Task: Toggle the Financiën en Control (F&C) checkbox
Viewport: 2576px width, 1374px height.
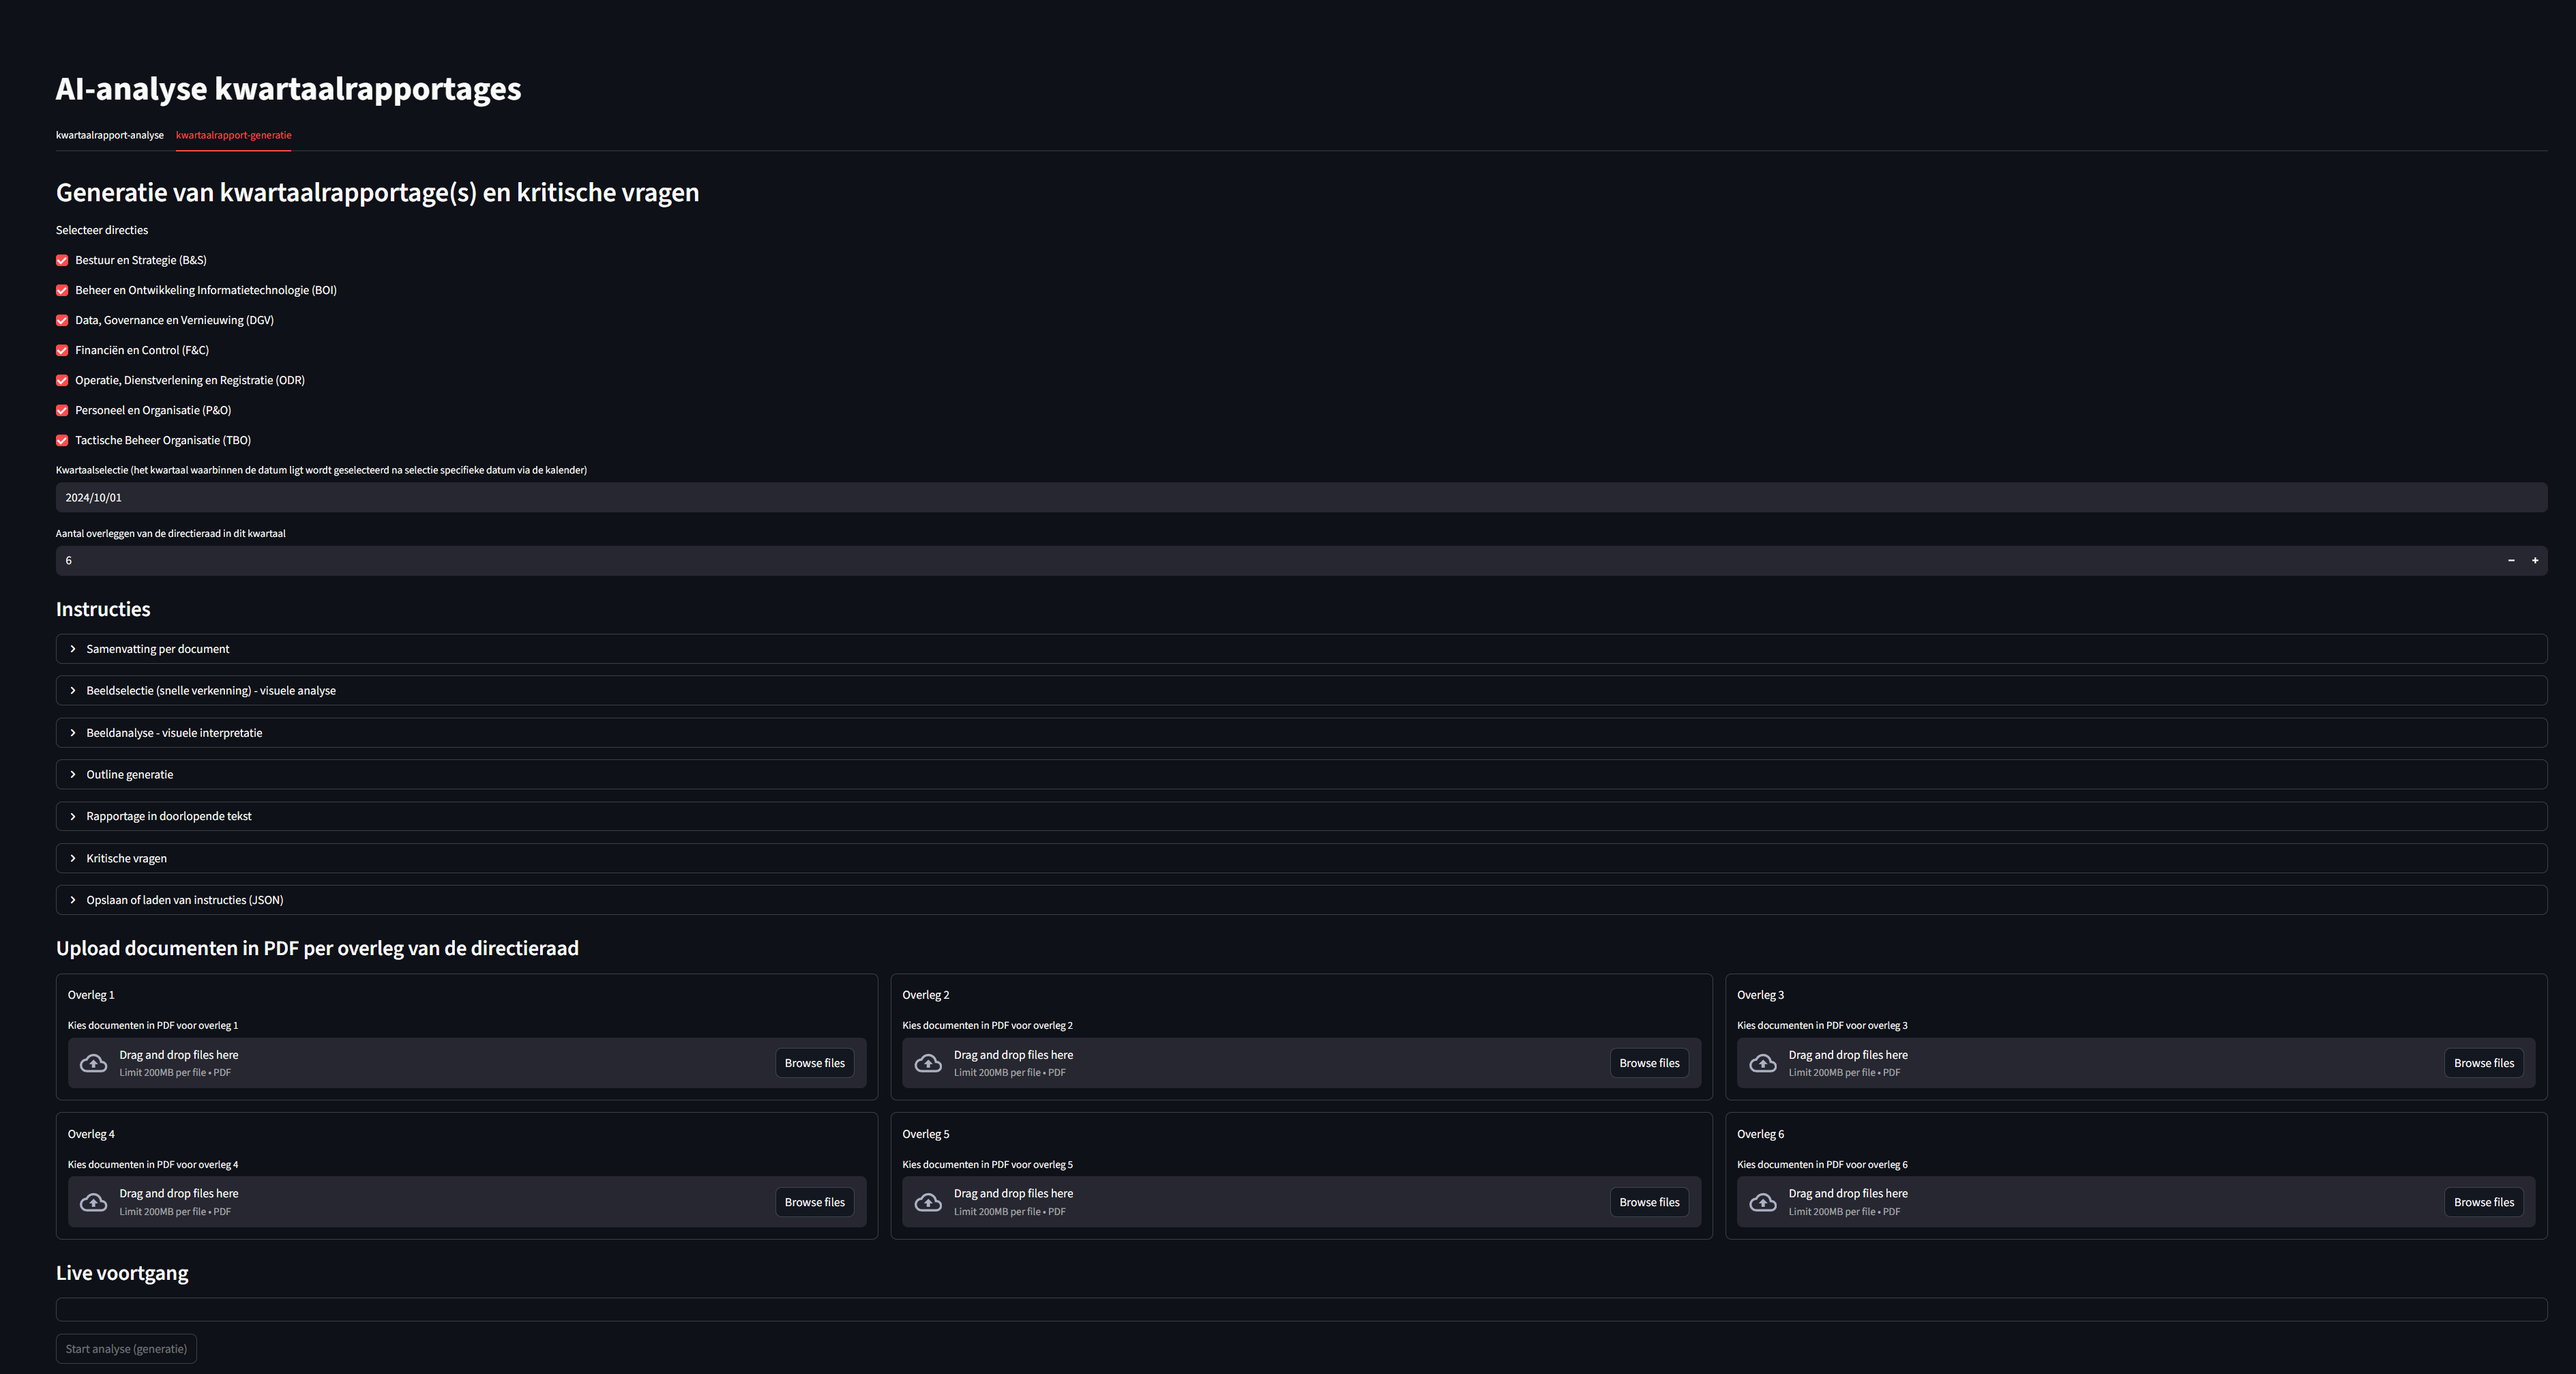Action: pos(62,350)
